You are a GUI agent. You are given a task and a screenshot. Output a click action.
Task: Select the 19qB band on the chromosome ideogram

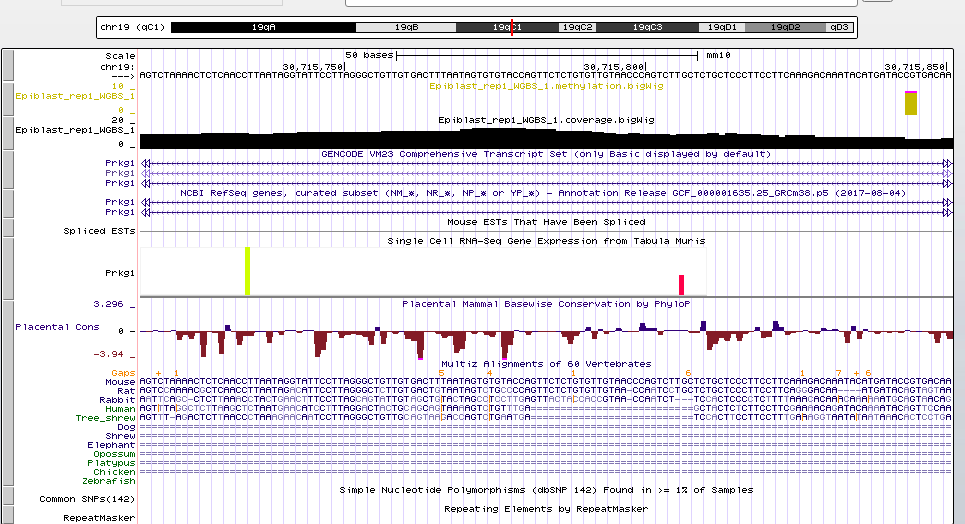tap(406, 27)
